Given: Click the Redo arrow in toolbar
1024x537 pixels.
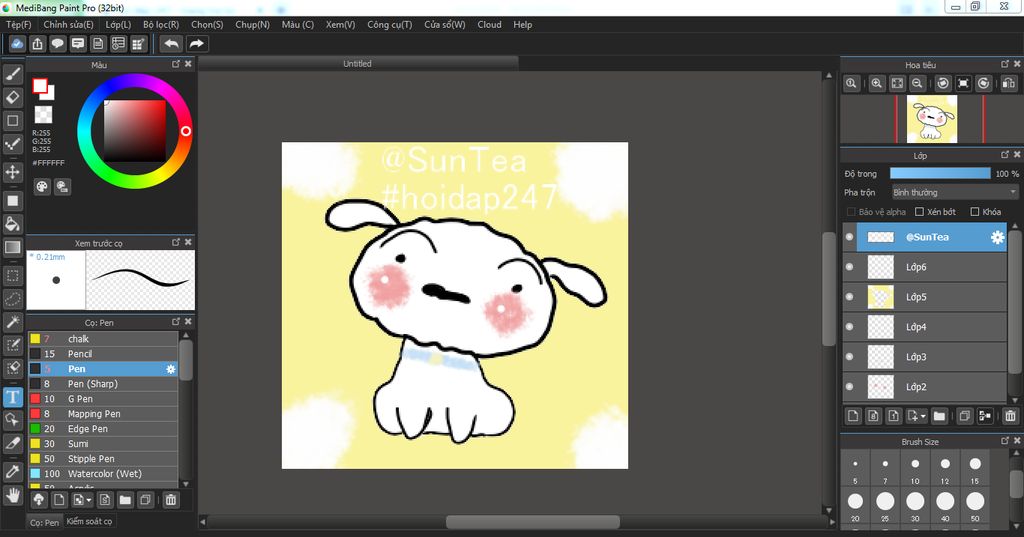Looking at the screenshot, I should pyautogui.click(x=196, y=44).
